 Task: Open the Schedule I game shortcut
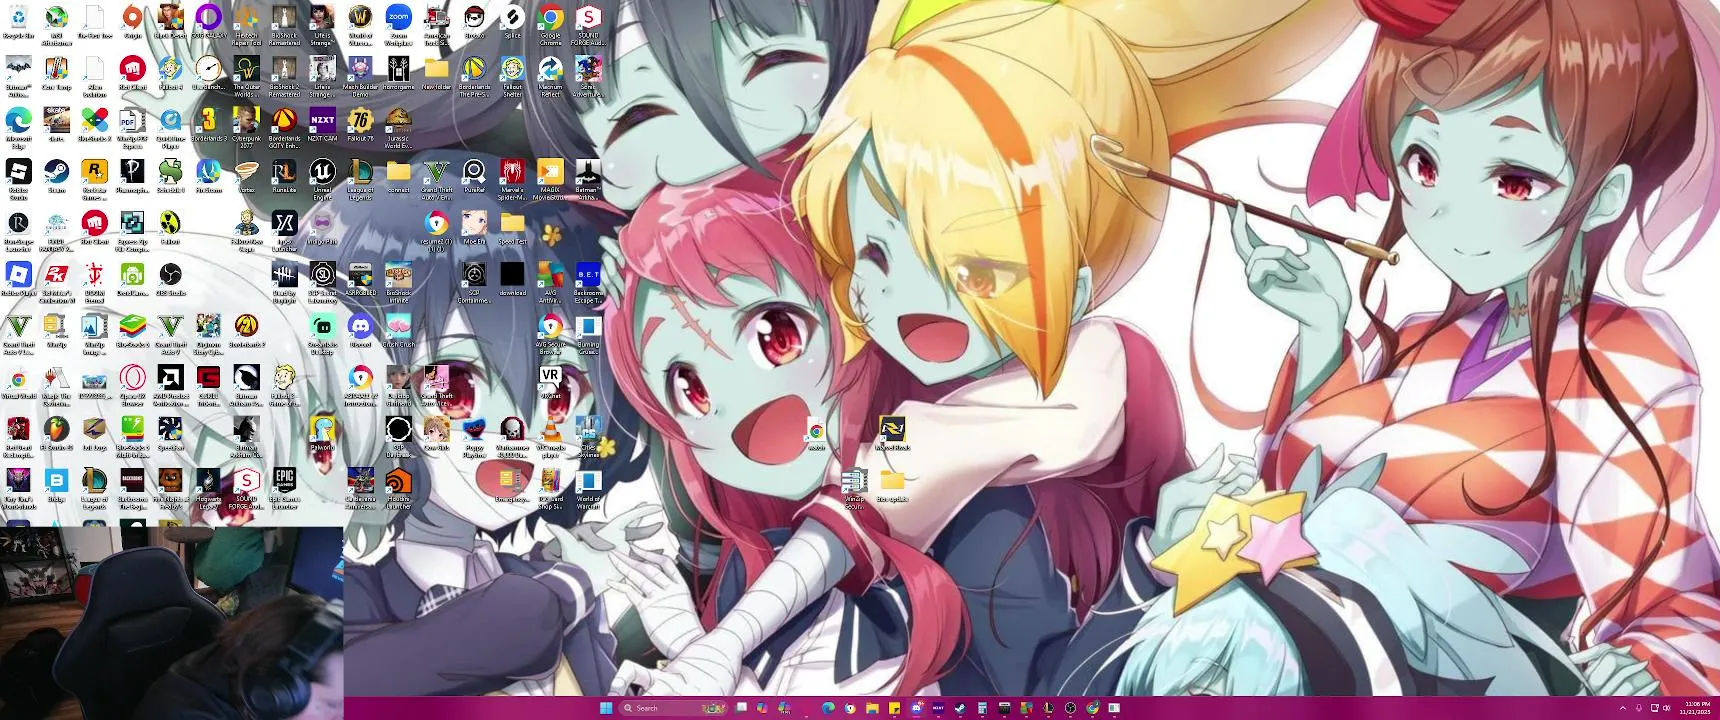(x=170, y=176)
